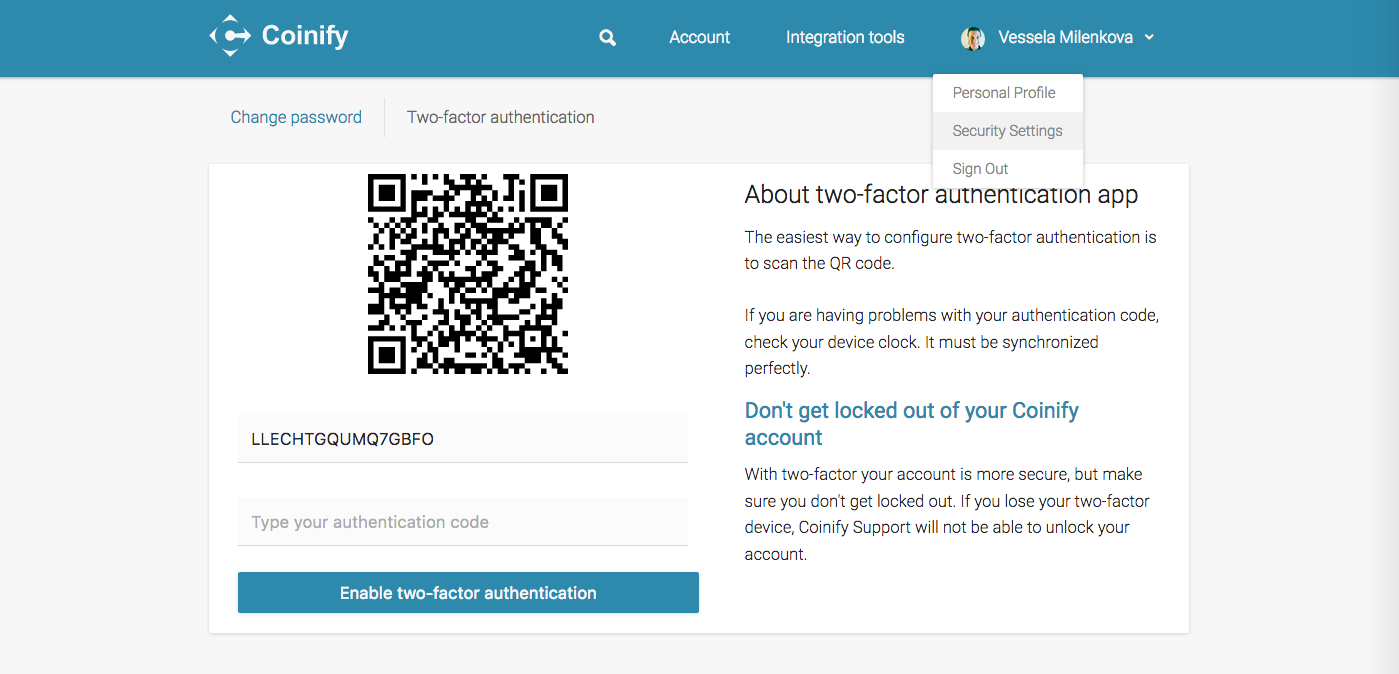Viewport: 1399px width, 674px height.
Task: Focus the authentication code input field
Action: 463,522
